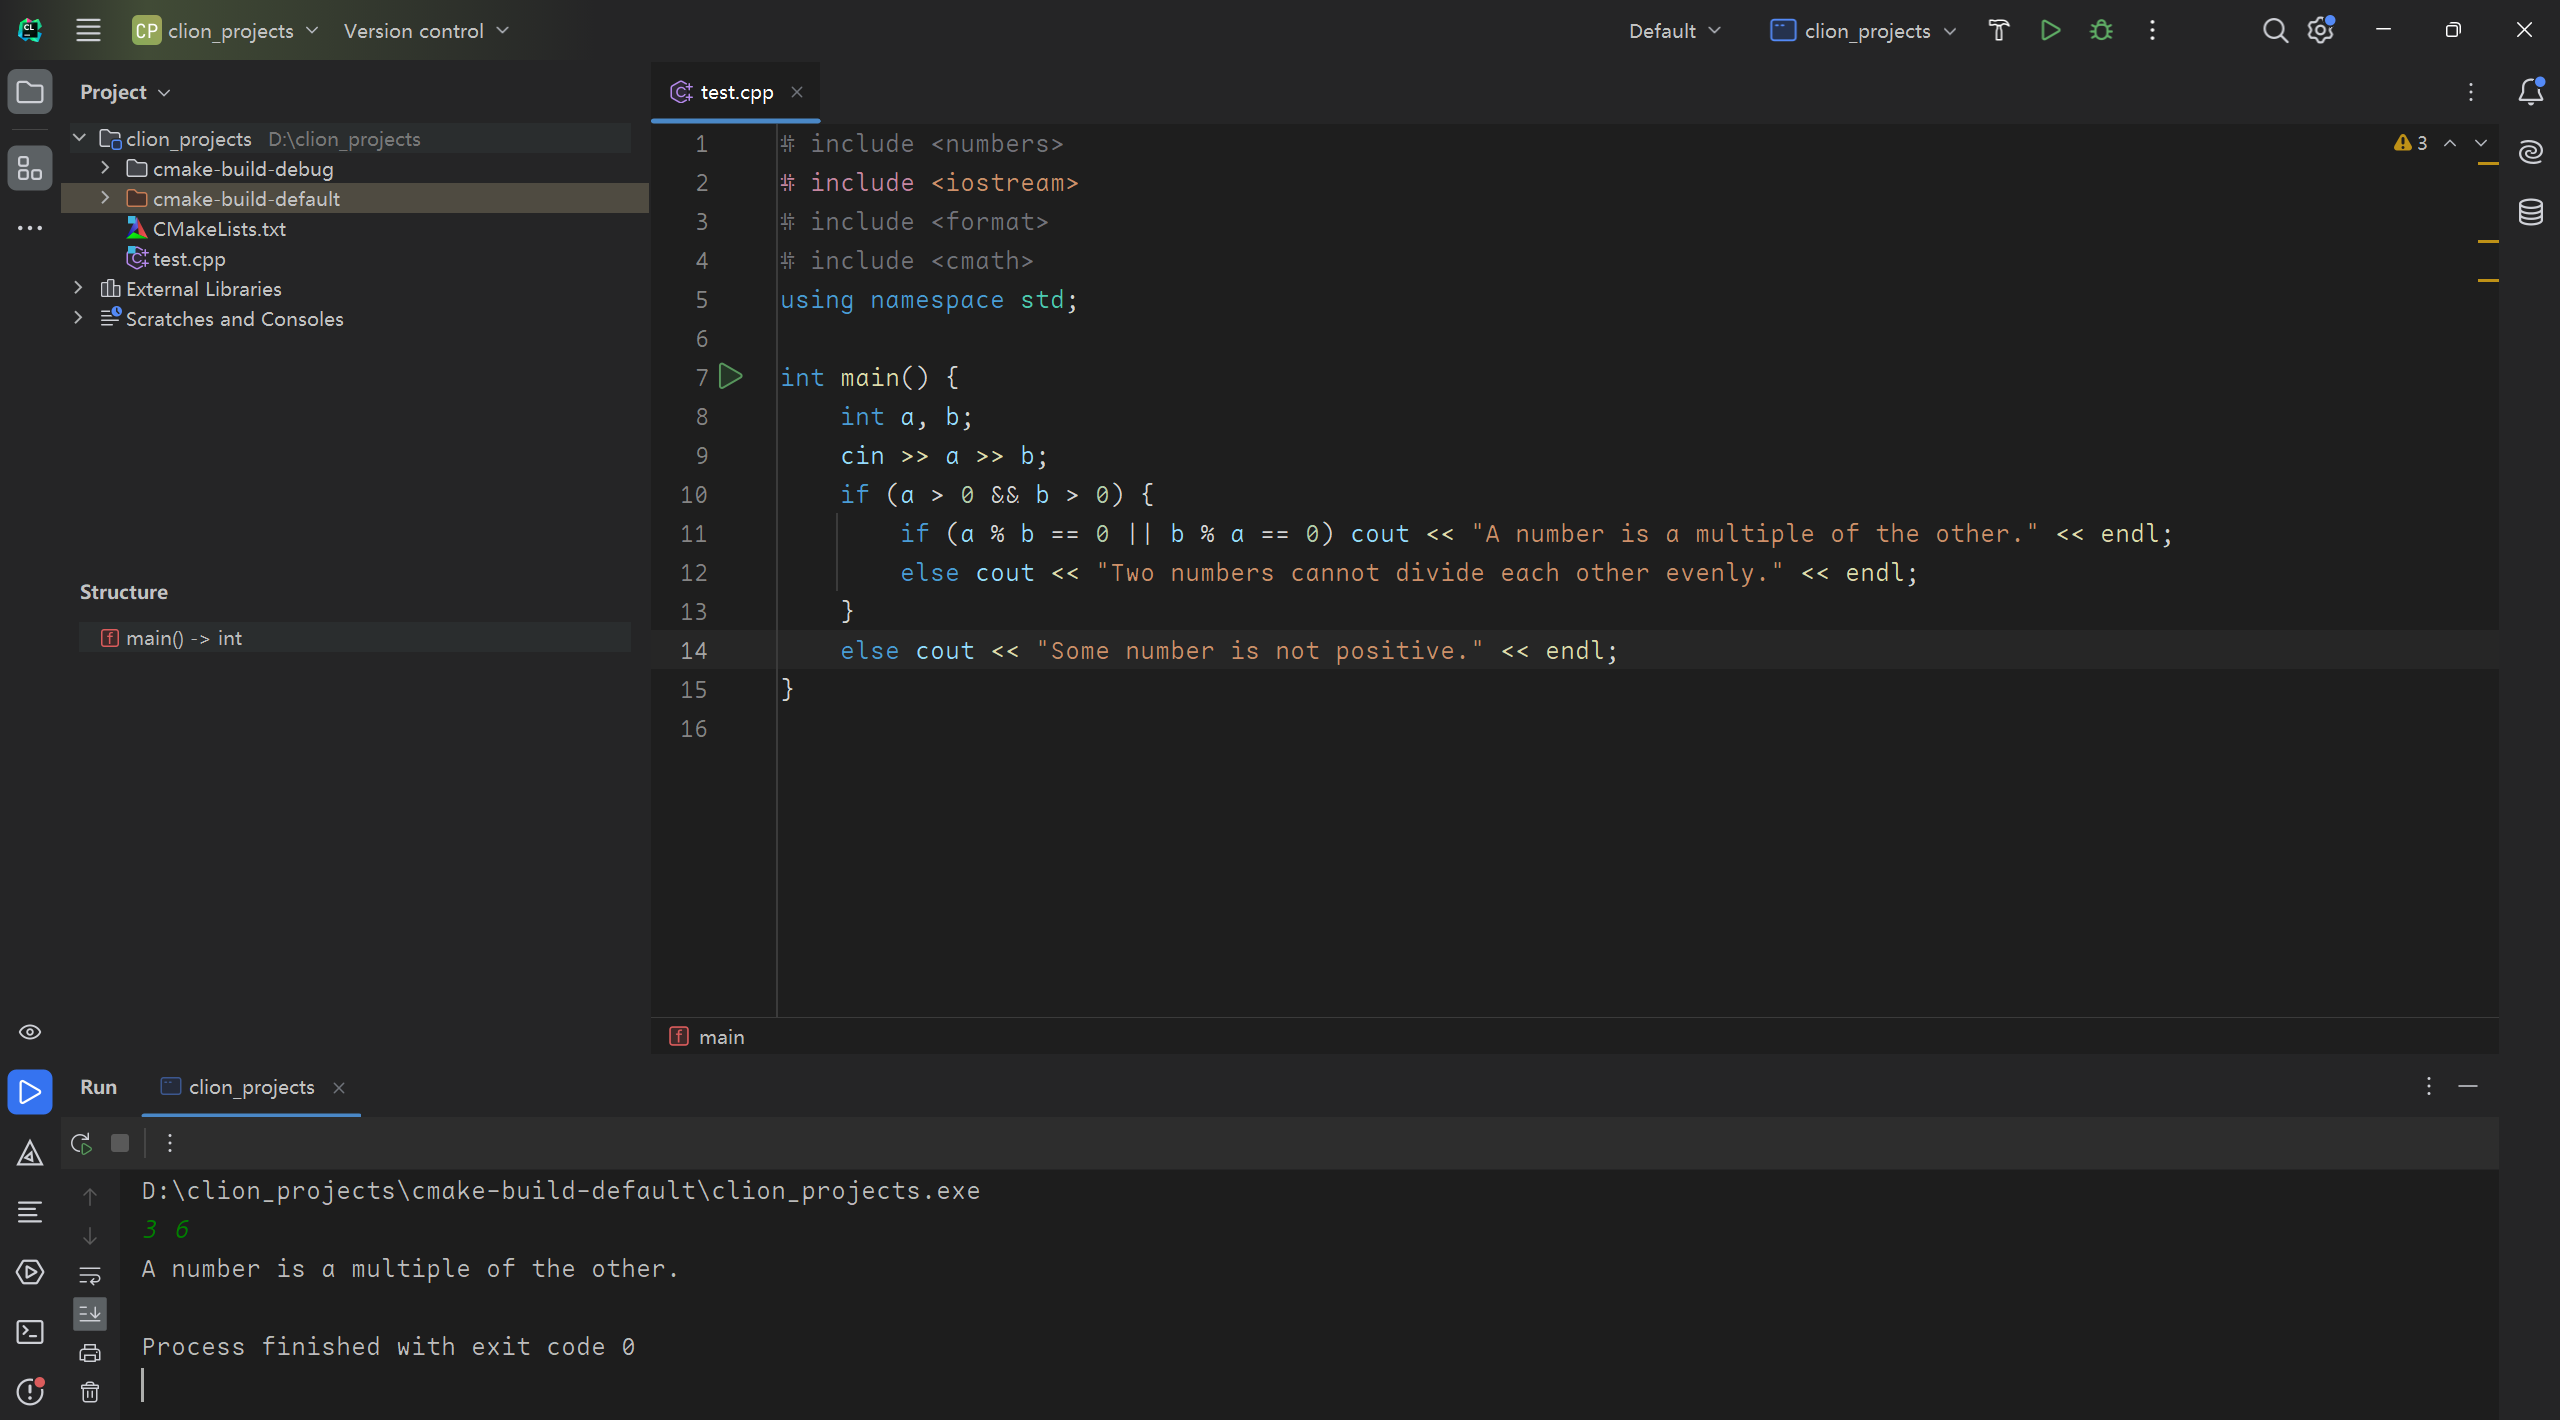Expand the External Libraries node

pyautogui.click(x=78, y=289)
